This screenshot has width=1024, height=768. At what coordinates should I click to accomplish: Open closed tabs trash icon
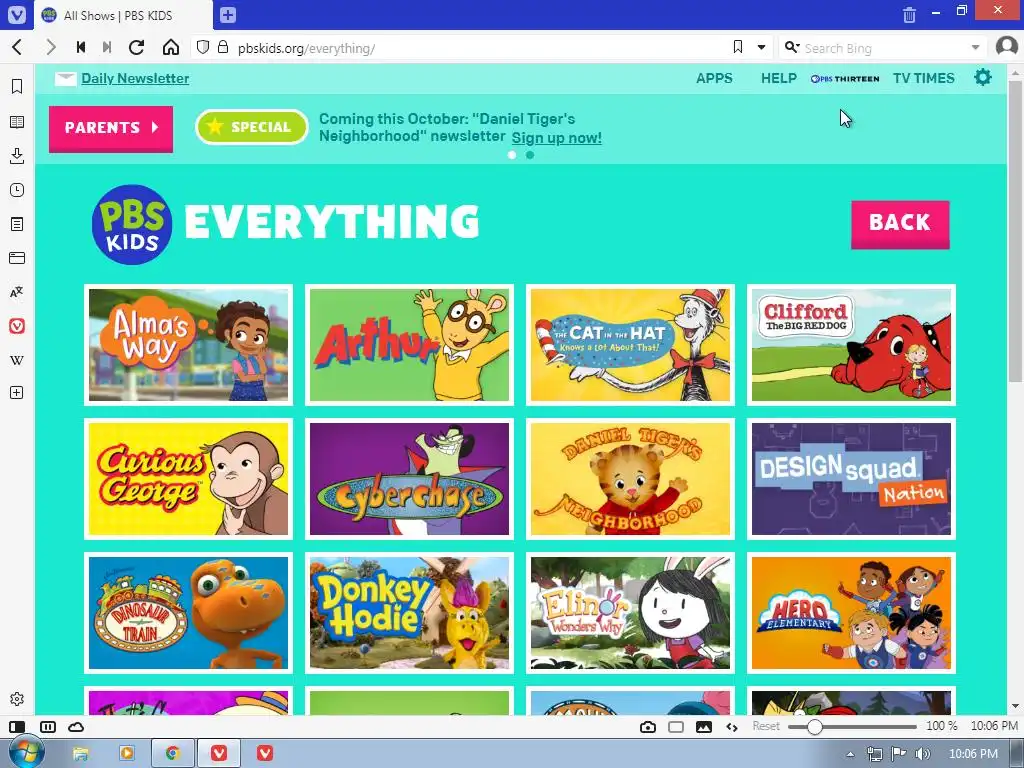pos(909,14)
